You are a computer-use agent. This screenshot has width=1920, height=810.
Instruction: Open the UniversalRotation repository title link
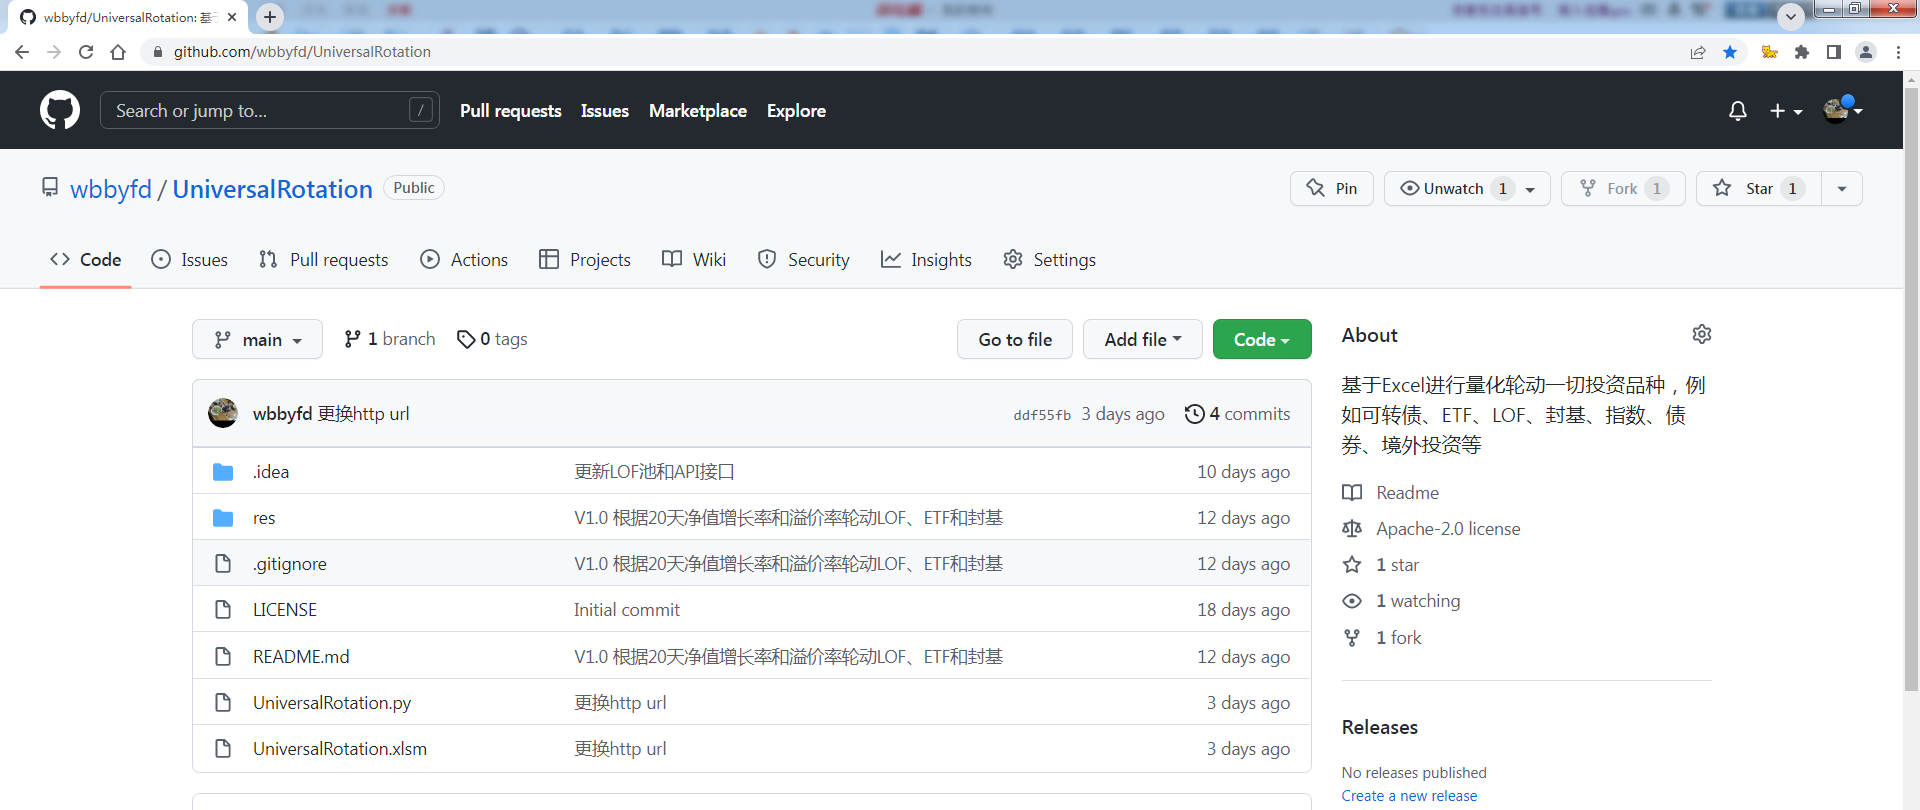pos(272,189)
